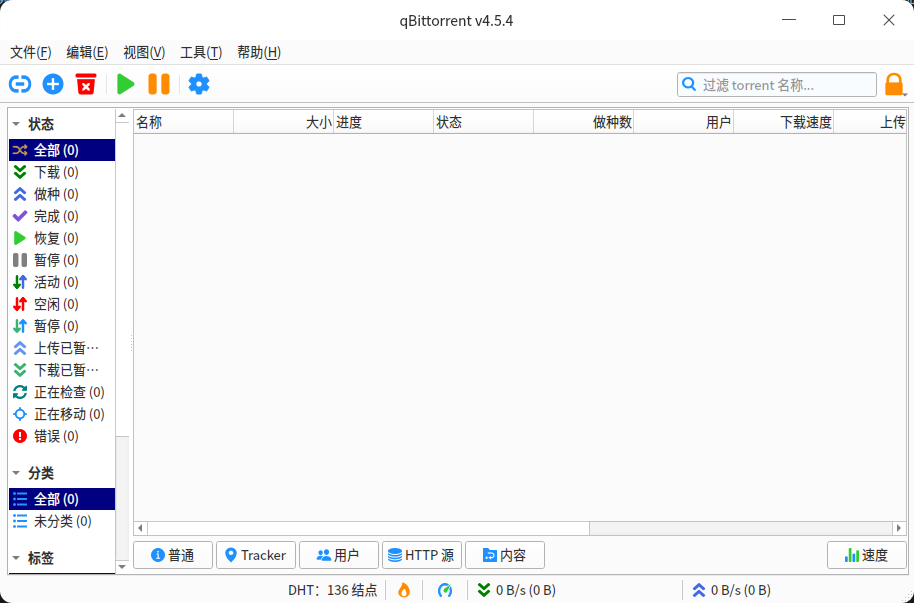
Task: Collapse the 标签 section
Action: click(16, 558)
